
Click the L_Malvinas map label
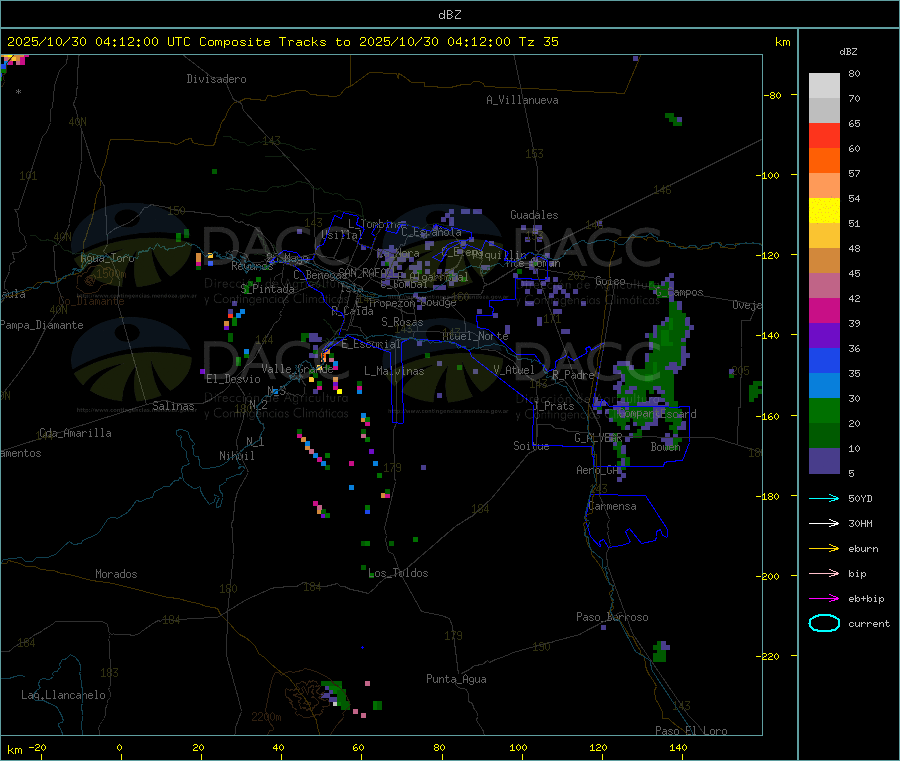(x=394, y=371)
